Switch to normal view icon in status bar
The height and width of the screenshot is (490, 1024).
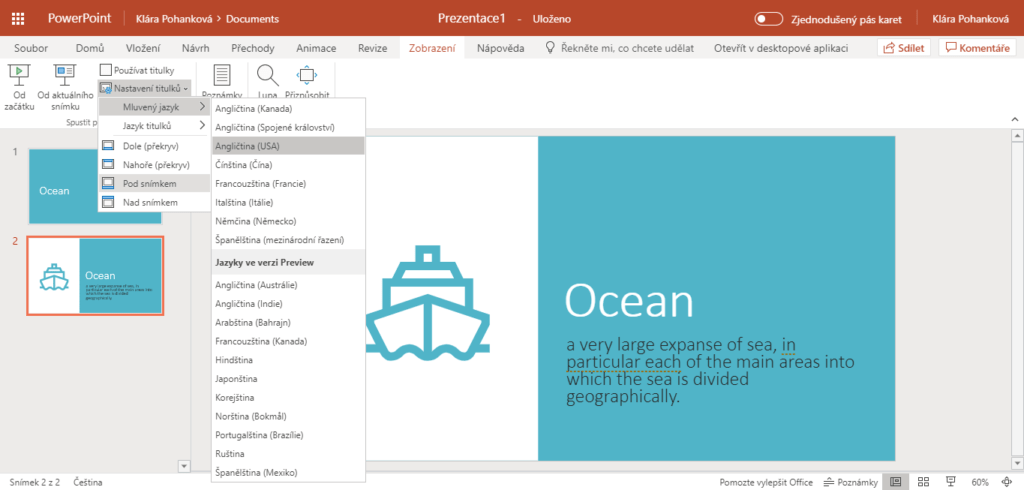896,482
